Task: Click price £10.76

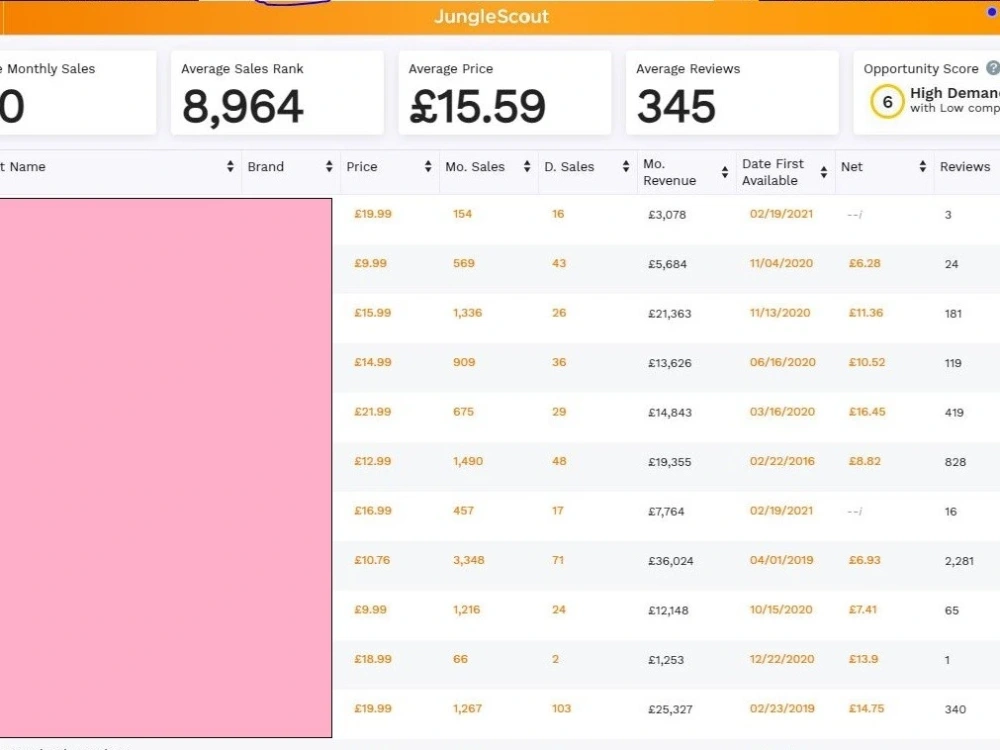Action: (372, 560)
